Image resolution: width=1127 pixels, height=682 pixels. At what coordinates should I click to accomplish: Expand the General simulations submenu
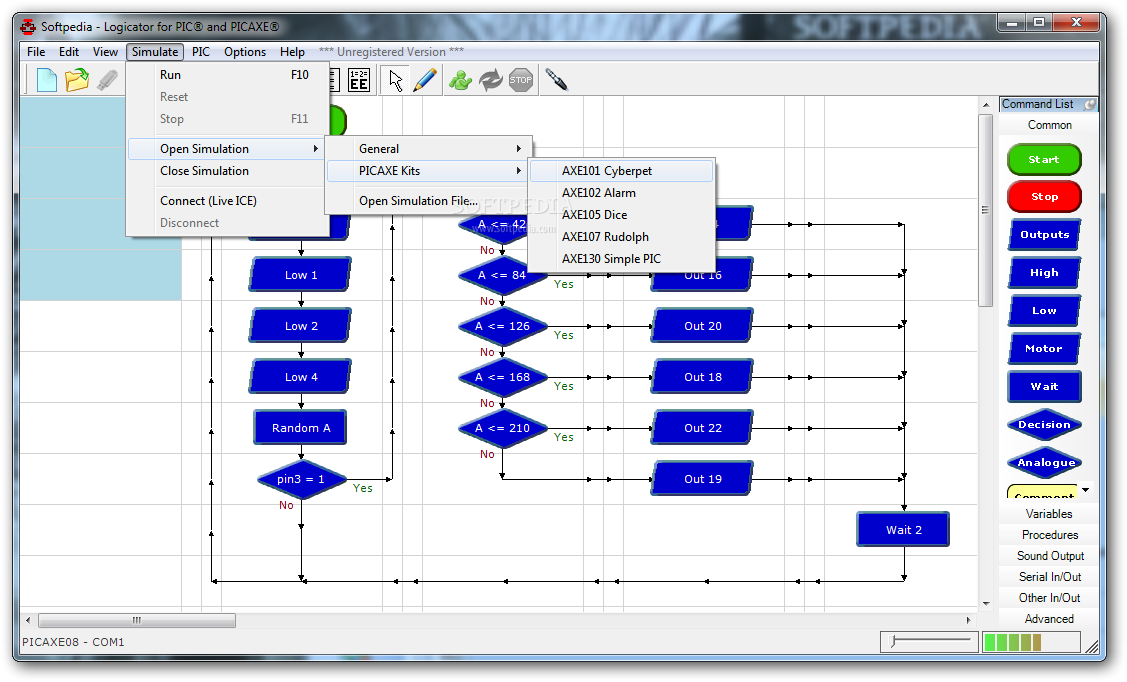(x=428, y=149)
